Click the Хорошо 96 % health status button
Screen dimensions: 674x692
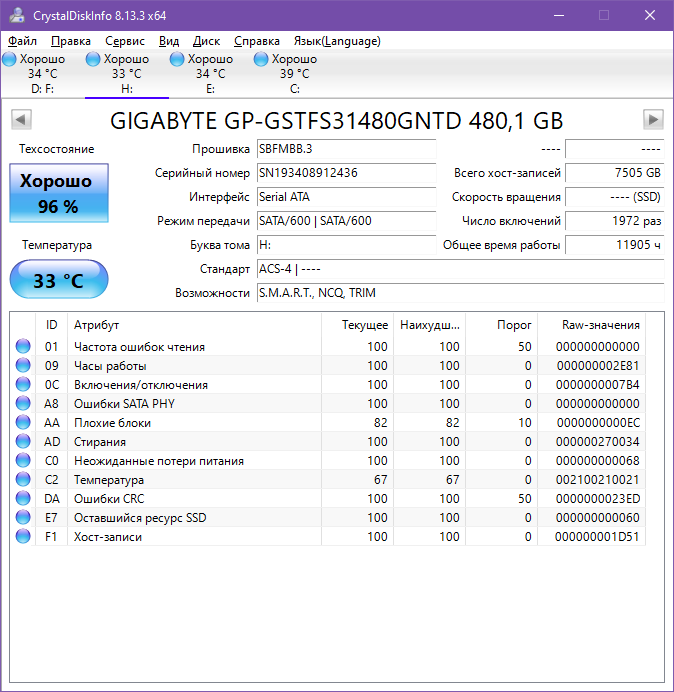click(58, 194)
